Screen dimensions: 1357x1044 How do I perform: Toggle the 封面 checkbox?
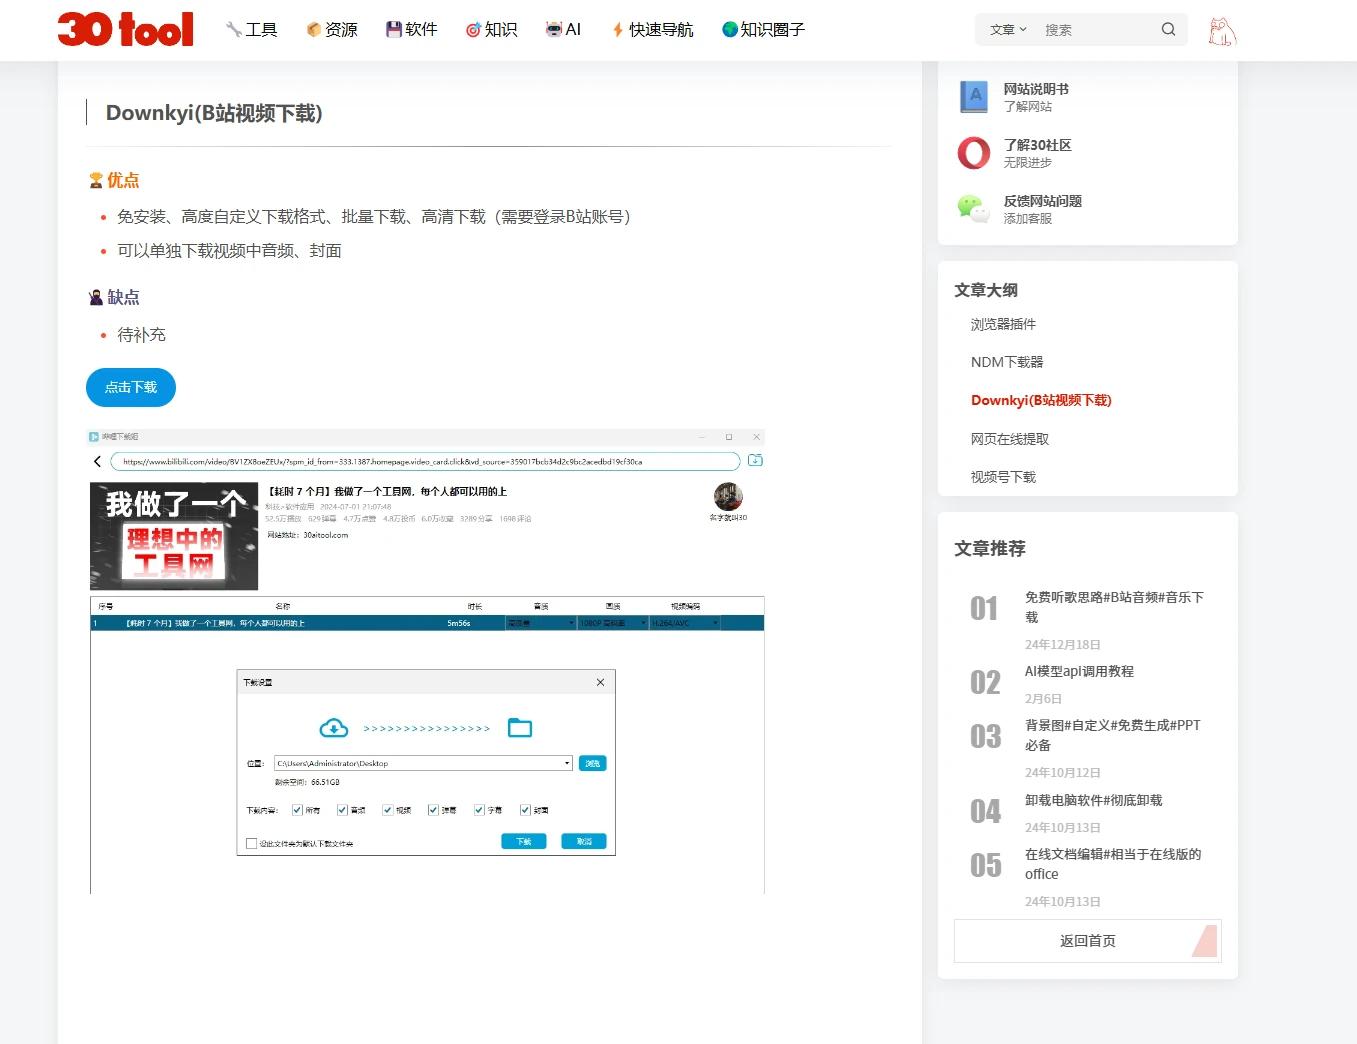point(525,810)
